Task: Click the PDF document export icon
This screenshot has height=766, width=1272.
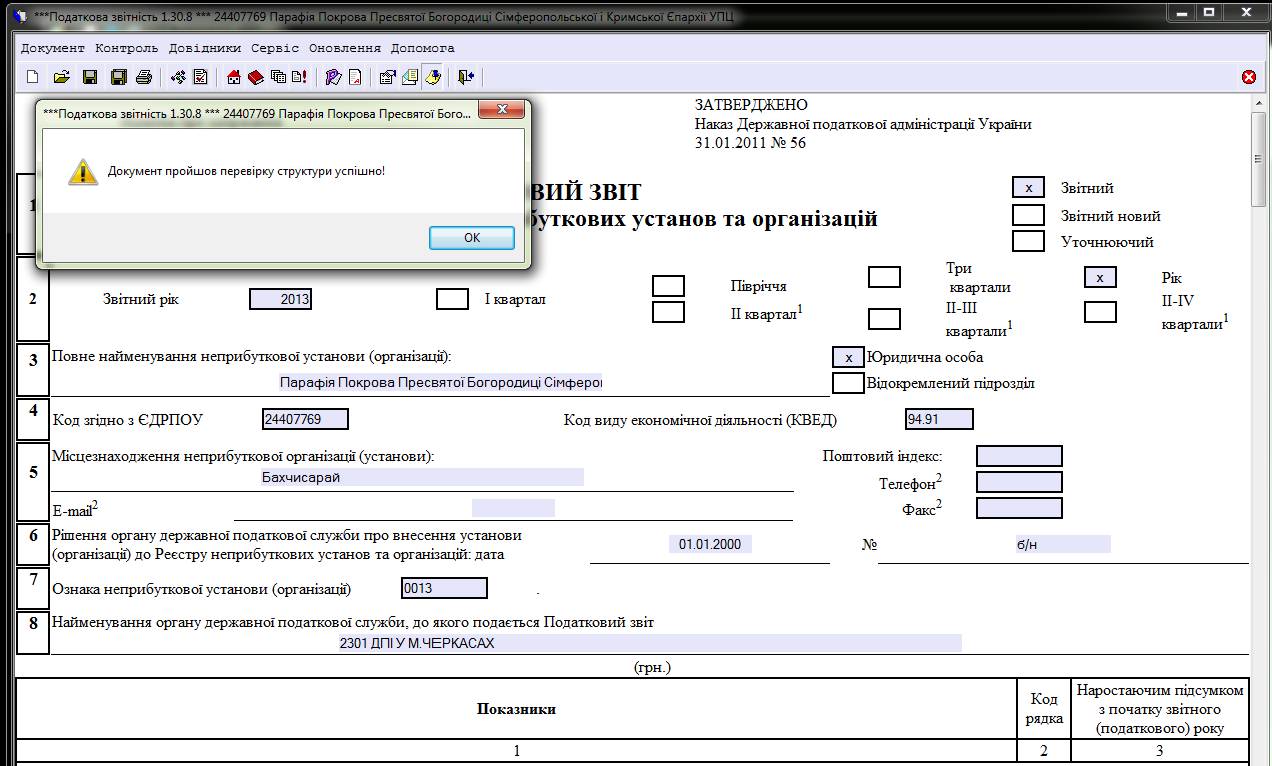Action: point(355,77)
